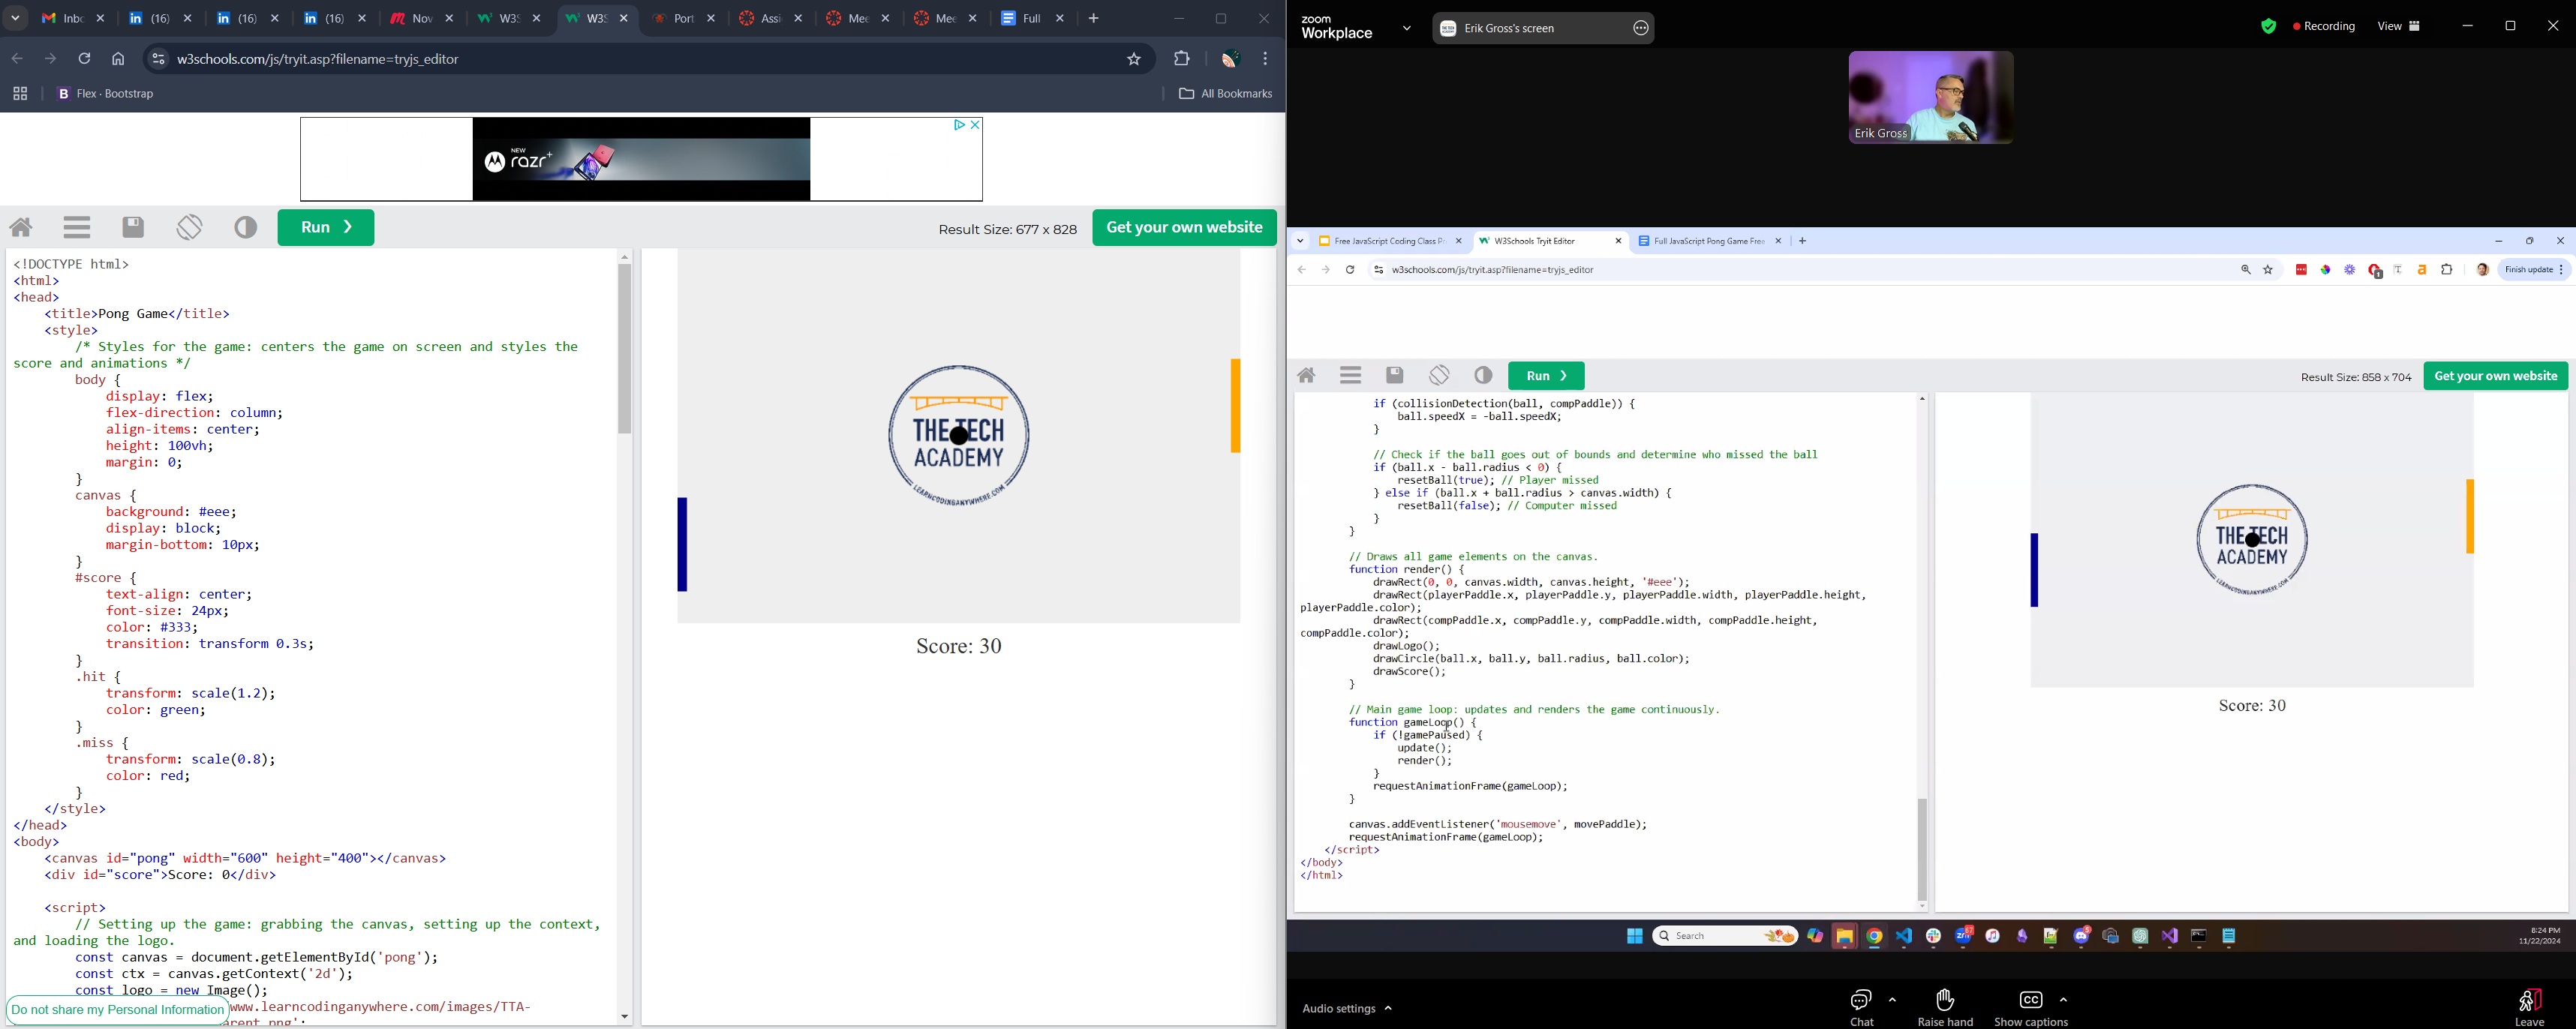
Task: Click the code editor vertical scrollbar thumb
Action: (625, 349)
